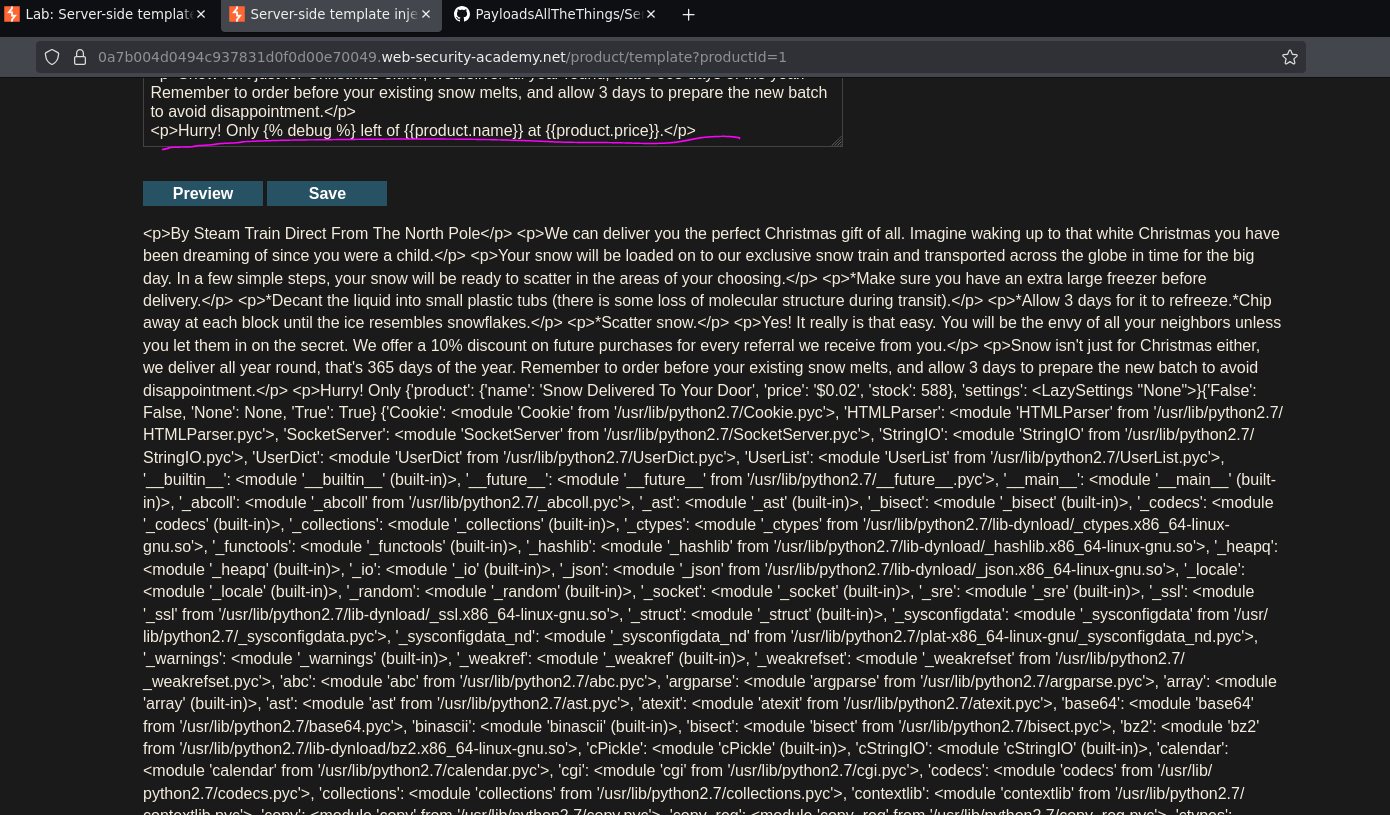Click inside the template editor textarea
1390x815 pixels.
click(x=493, y=111)
